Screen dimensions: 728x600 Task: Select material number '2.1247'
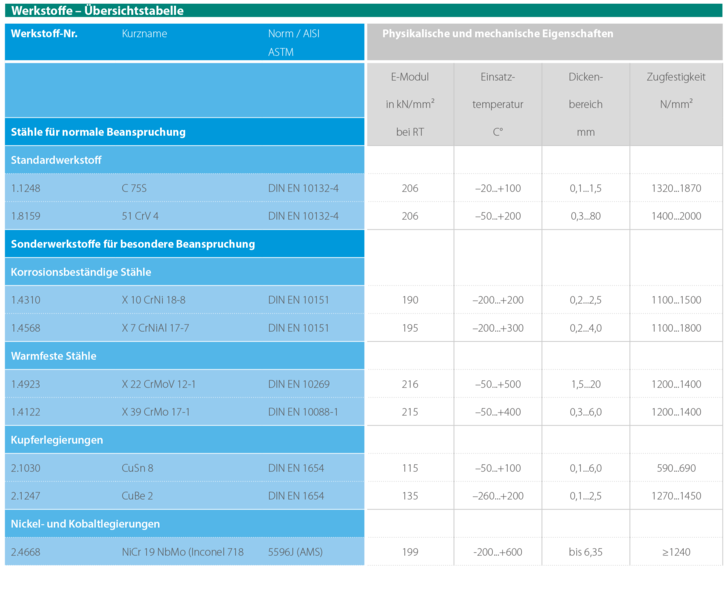tap(26, 496)
